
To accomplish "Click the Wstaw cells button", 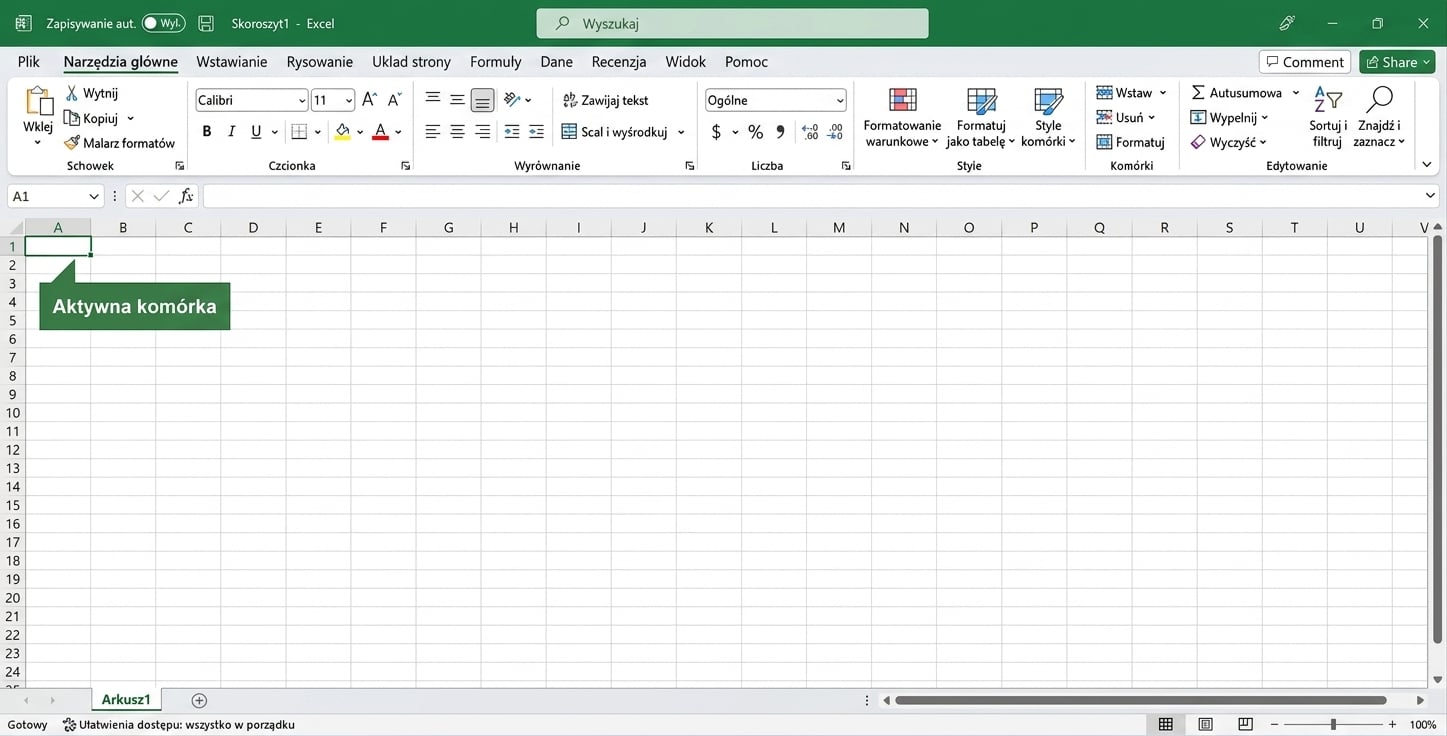I will 1132,93.
